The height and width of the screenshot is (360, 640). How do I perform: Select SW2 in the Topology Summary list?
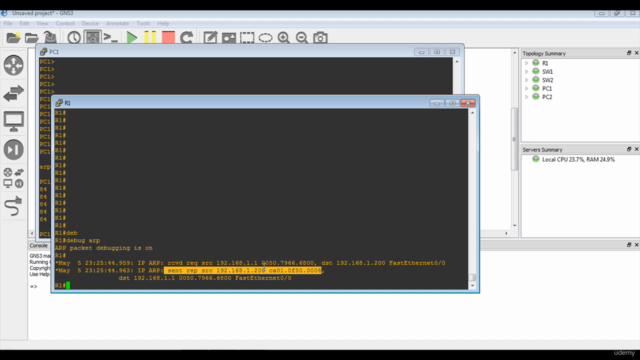coord(547,80)
